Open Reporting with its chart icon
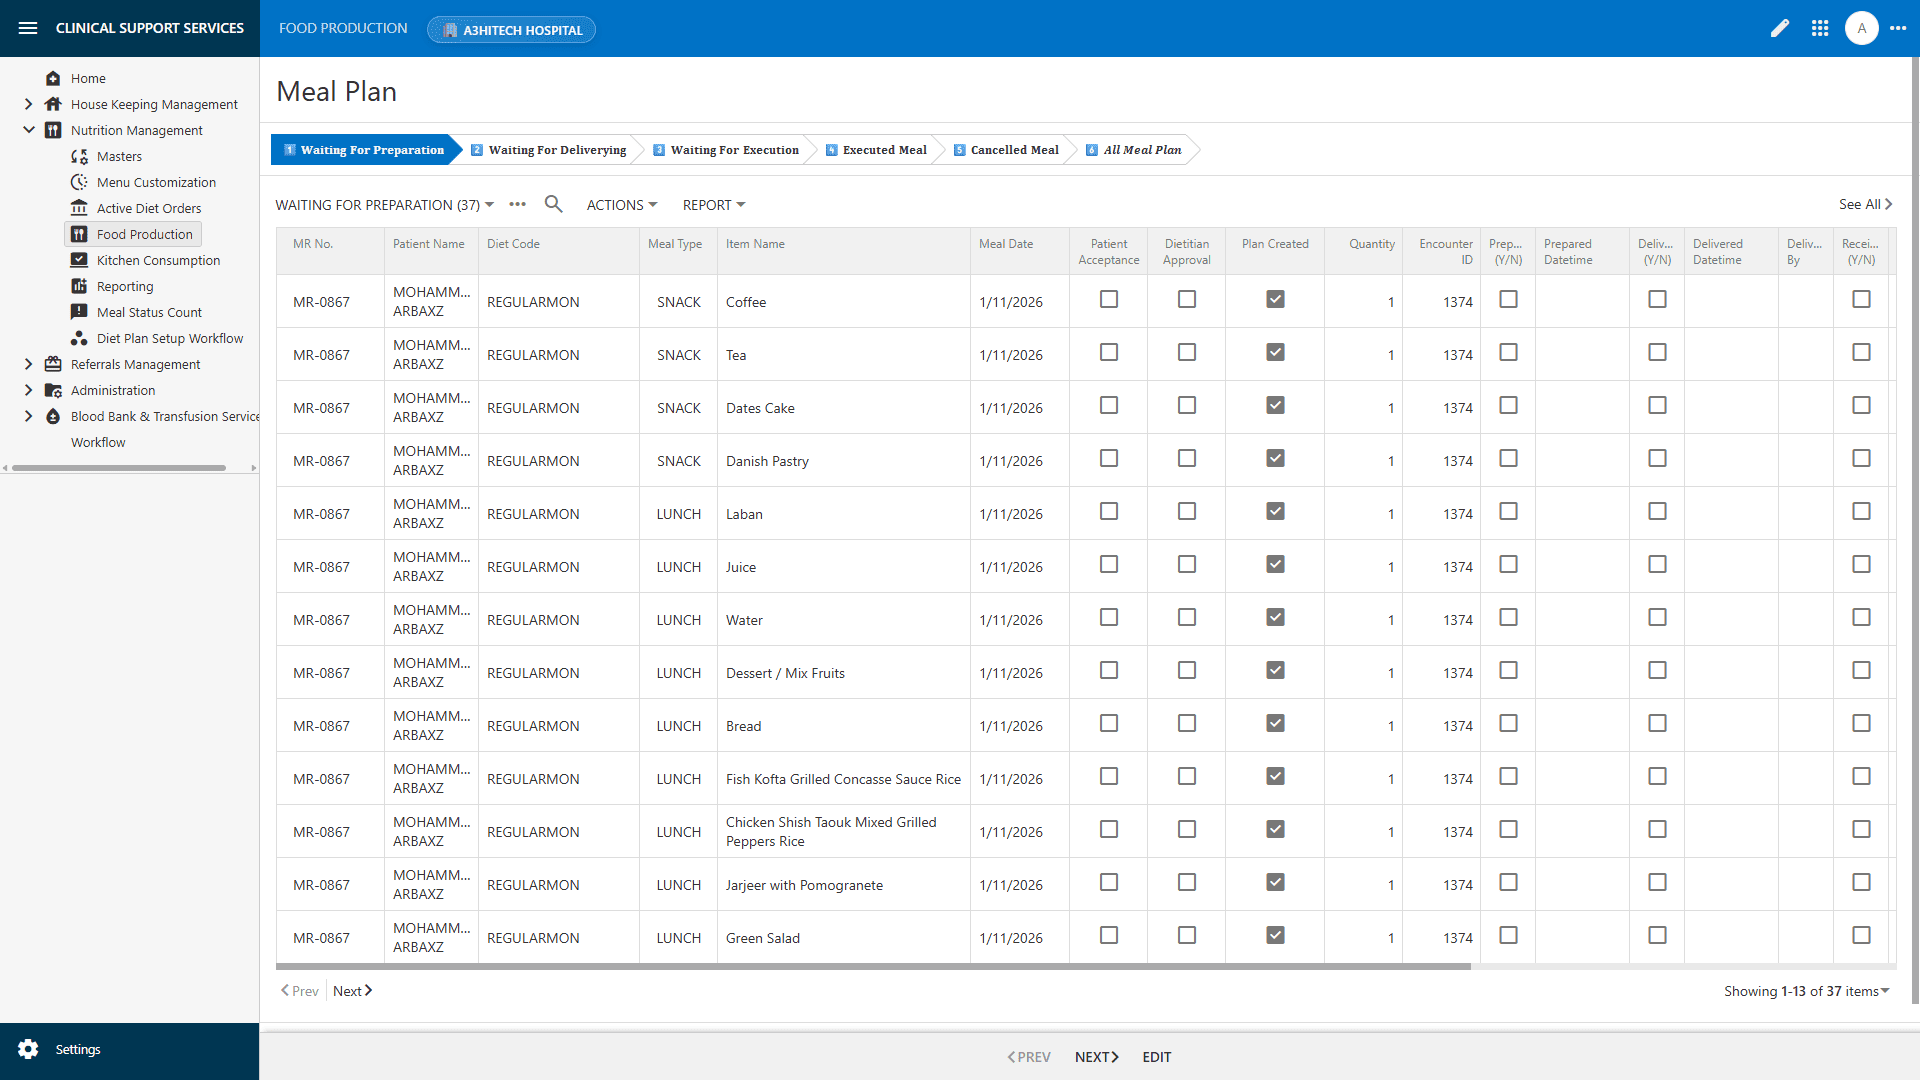 point(79,286)
